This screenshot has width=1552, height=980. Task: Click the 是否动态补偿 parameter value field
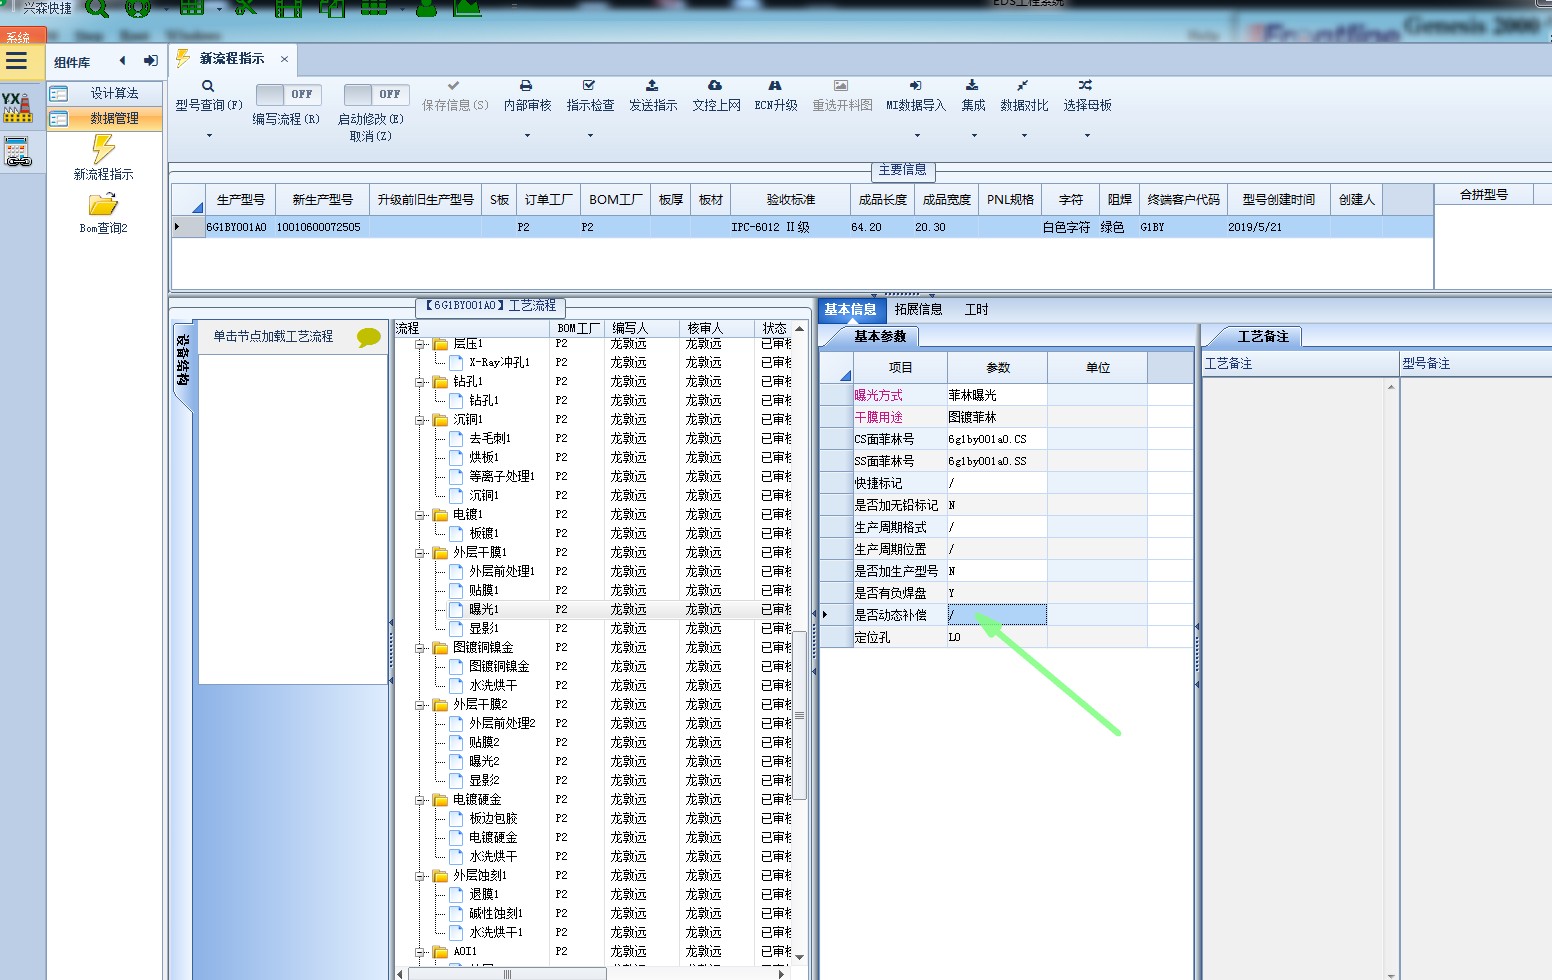[996, 615]
